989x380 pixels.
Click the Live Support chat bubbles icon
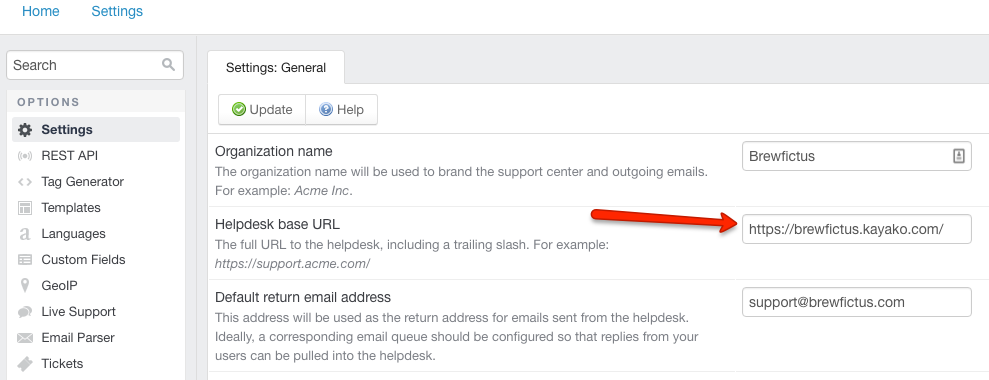[x=25, y=312]
